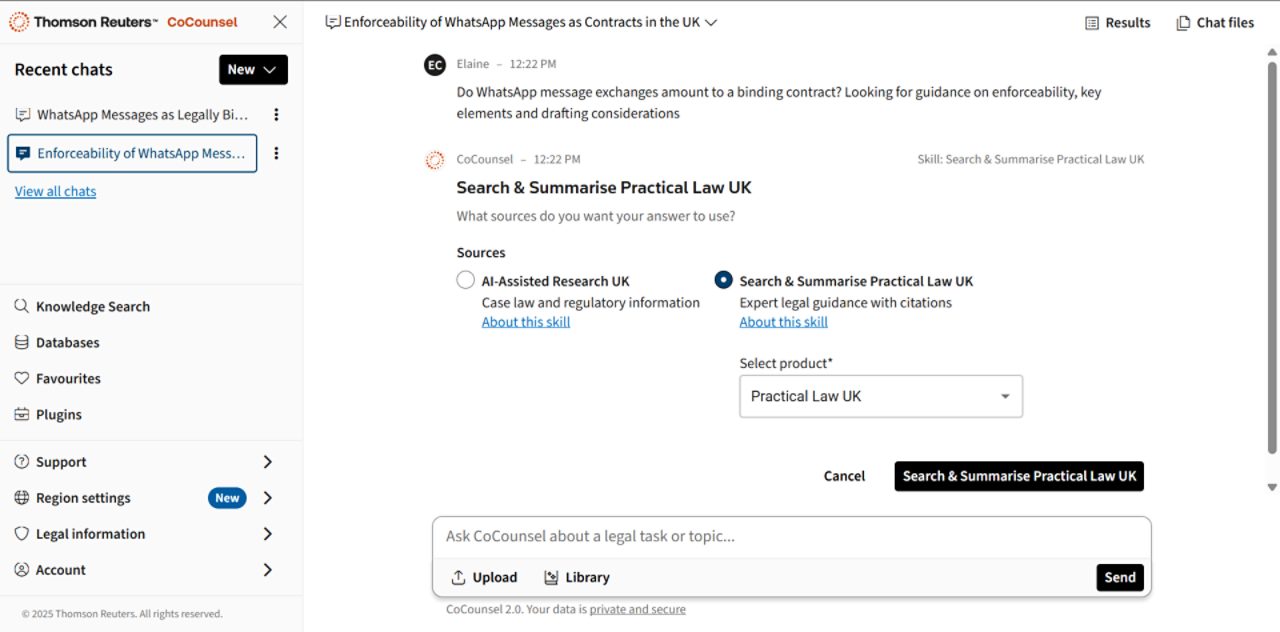Open the Results panel
Screen dimensions: 1280x632
[1117, 22]
